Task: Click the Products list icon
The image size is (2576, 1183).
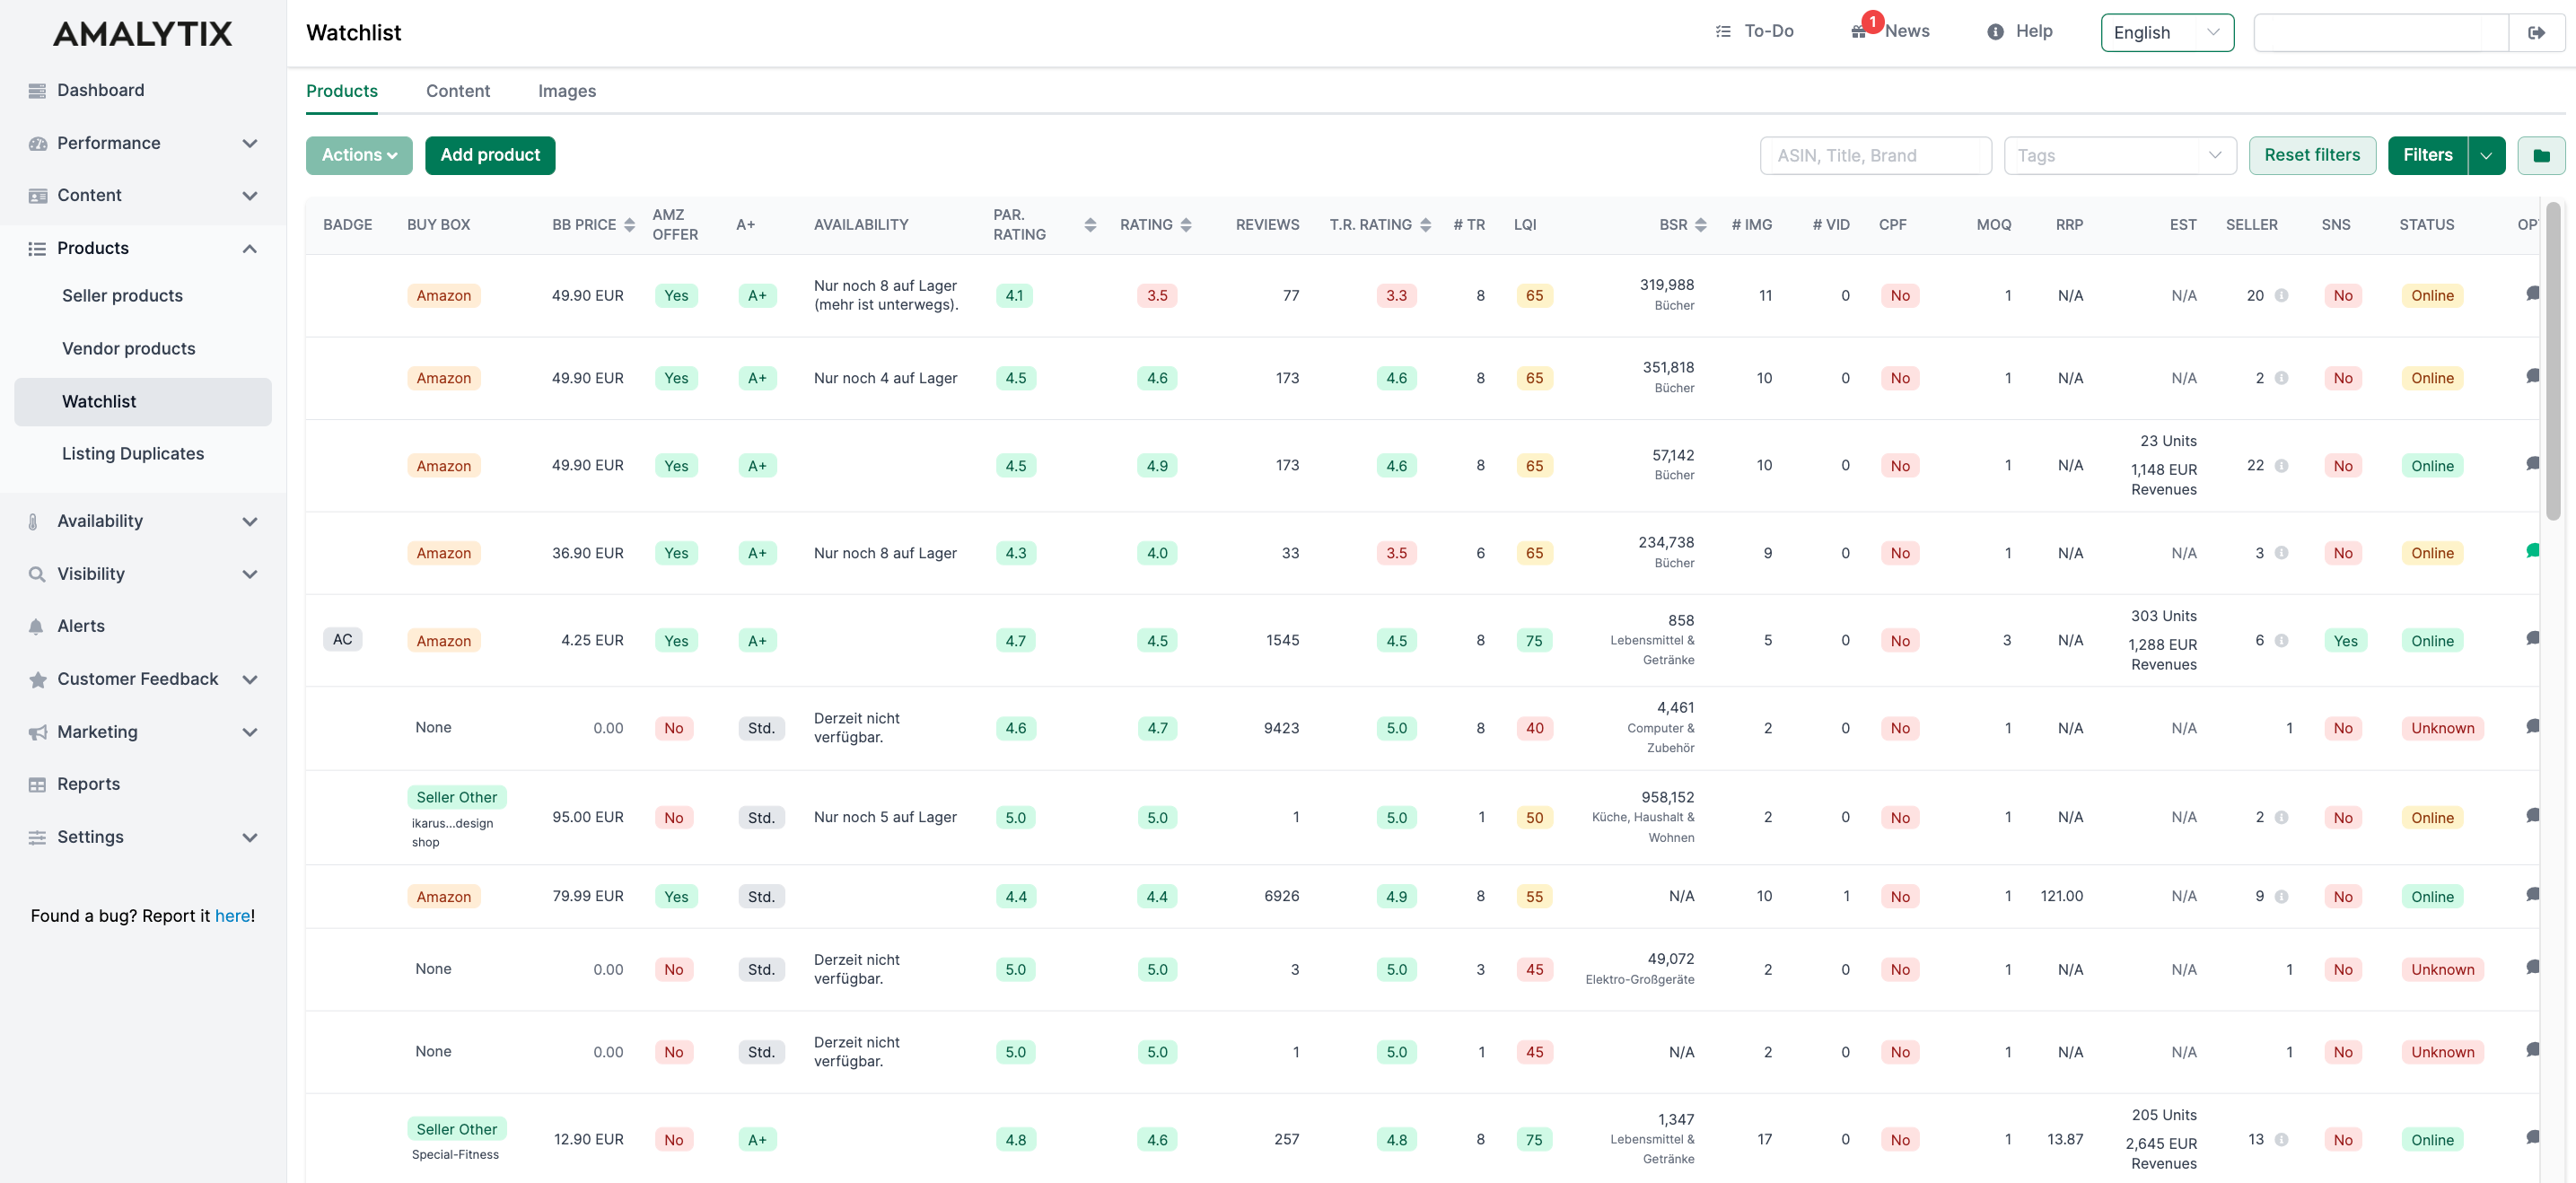Action: coord(37,248)
